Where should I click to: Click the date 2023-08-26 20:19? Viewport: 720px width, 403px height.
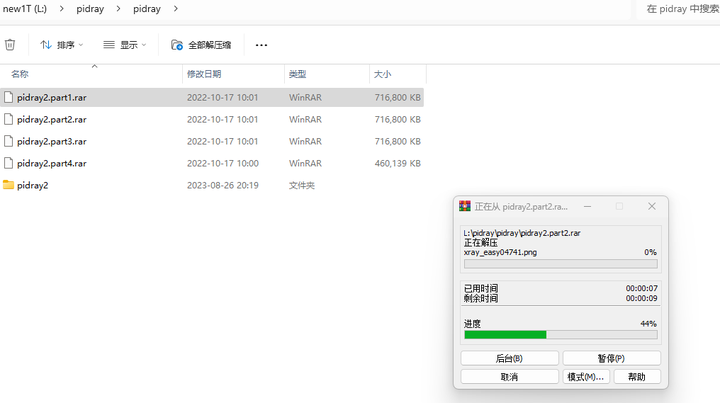(x=223, y=185)
